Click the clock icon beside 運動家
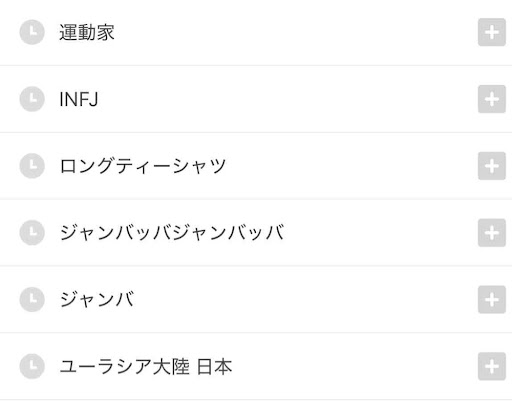512x401 pixels. tap(32, 32)
